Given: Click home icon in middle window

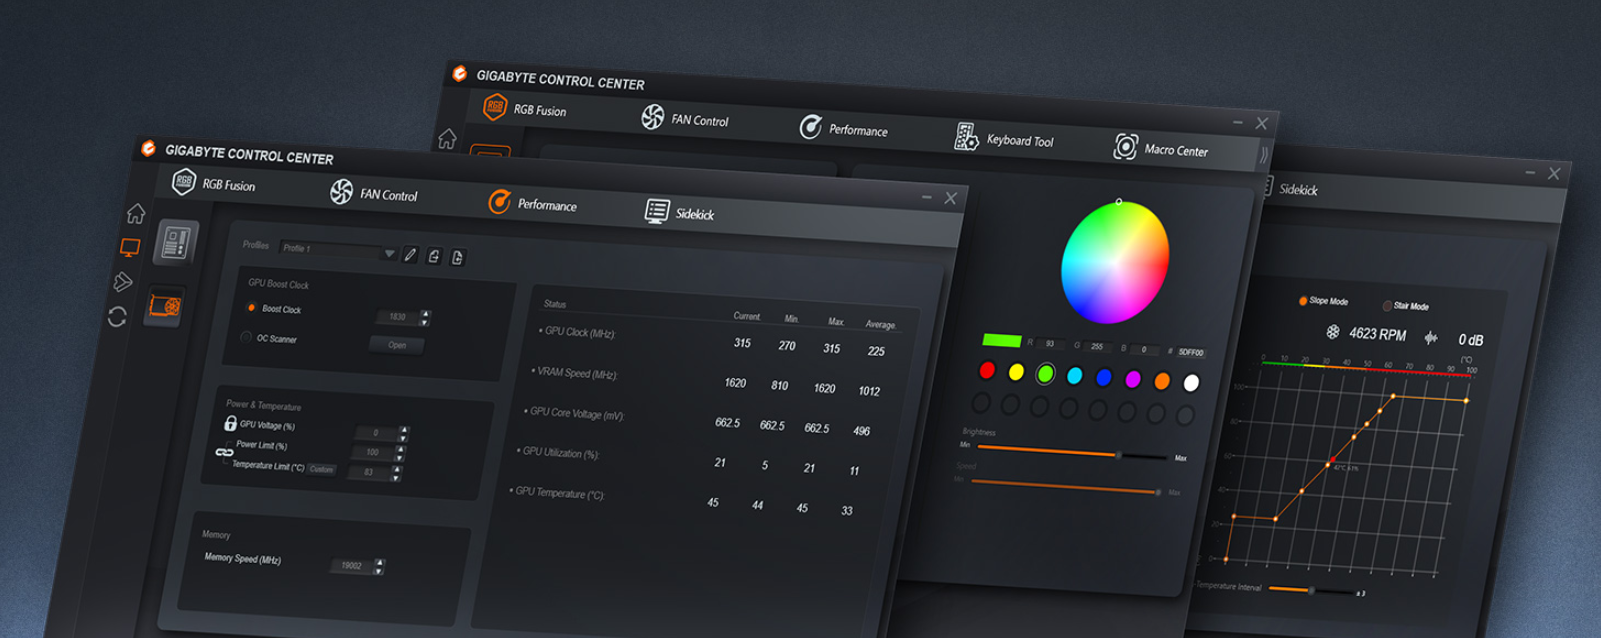Looking at the screenshot, I should tap(447, 138).
